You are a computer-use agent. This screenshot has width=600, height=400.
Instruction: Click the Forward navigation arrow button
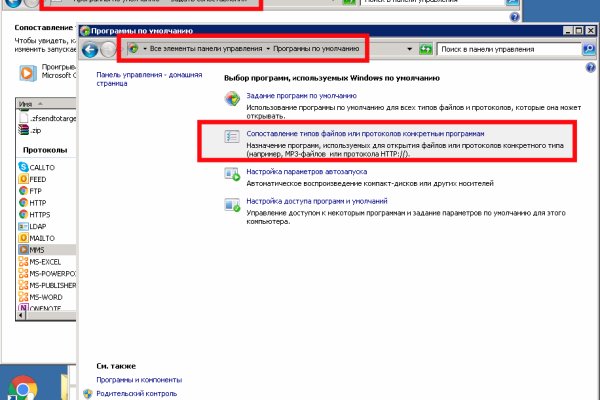pos(108,49)
